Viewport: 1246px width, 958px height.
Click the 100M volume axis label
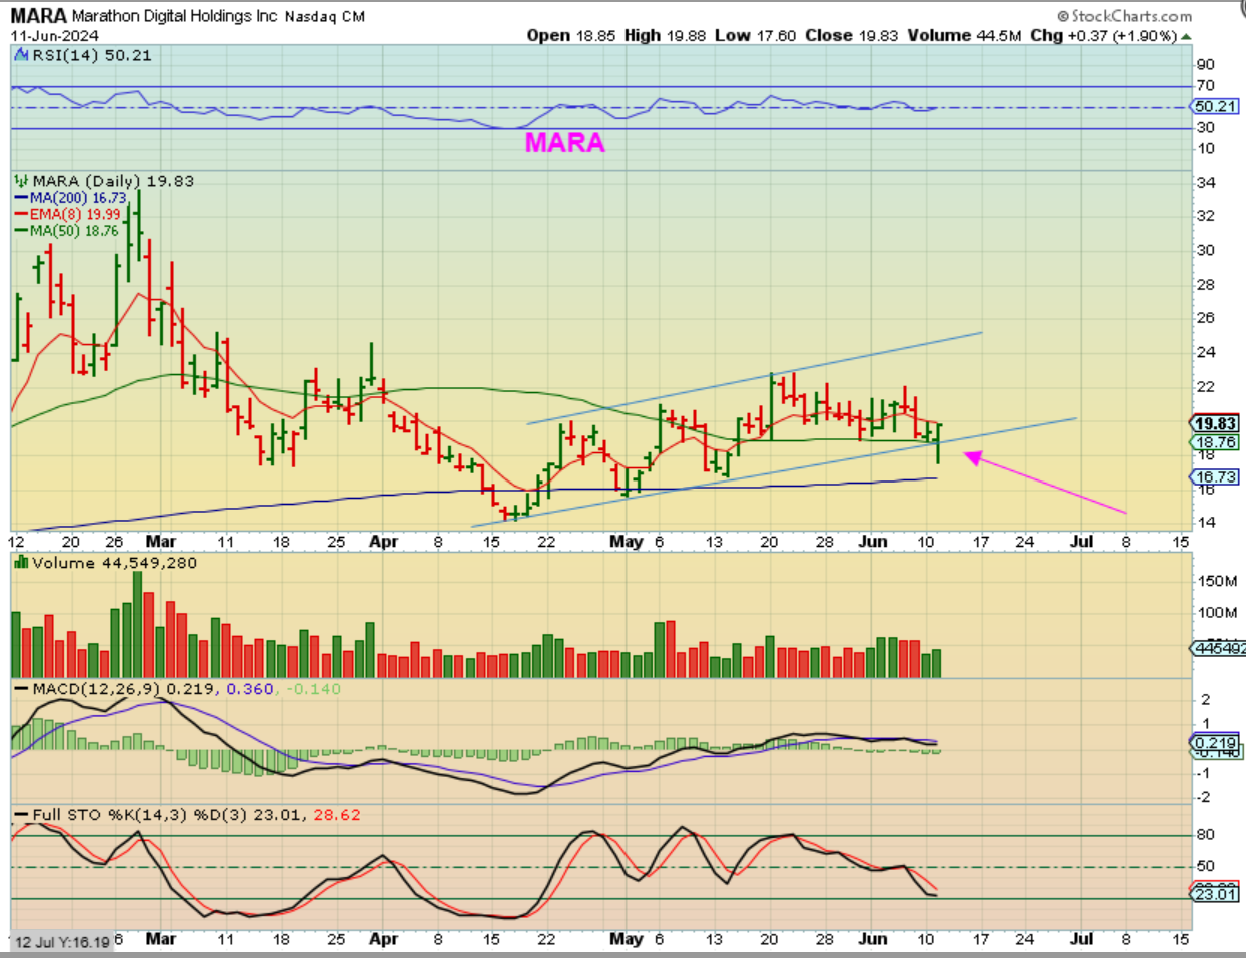pos(1217,612)
